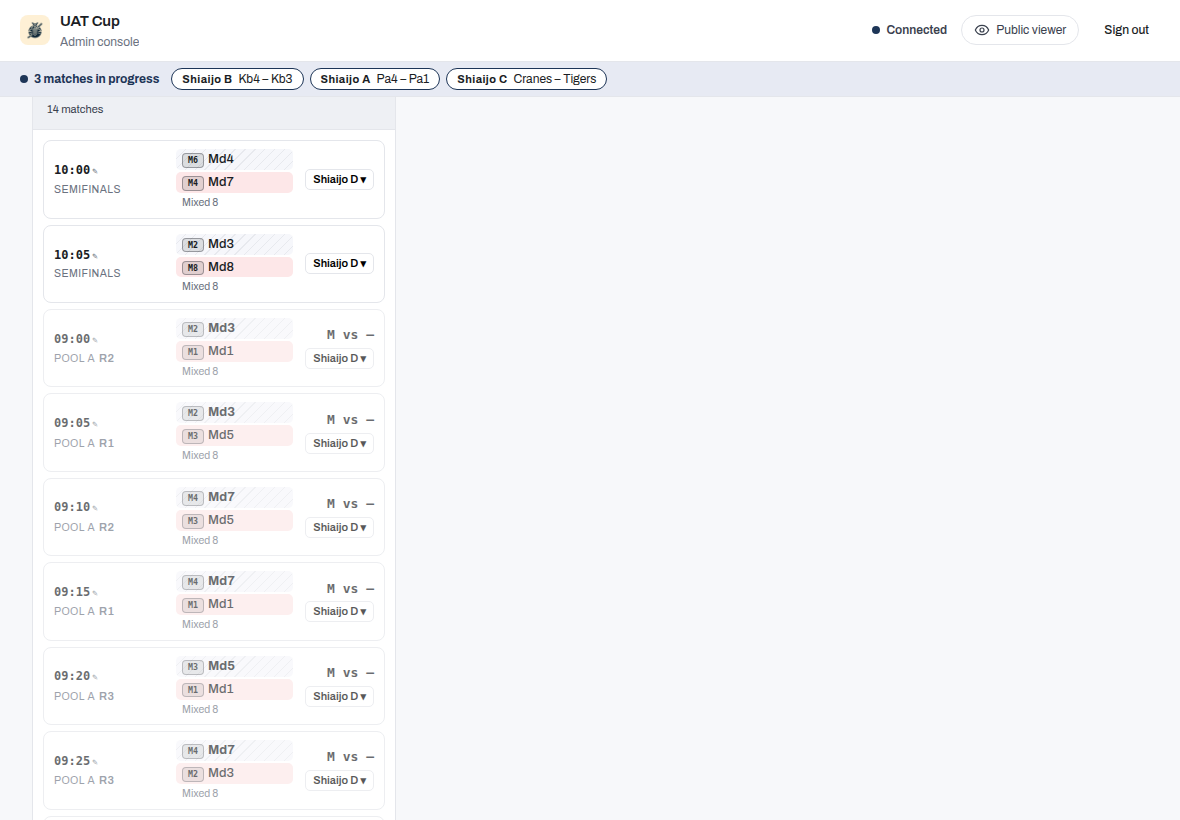Select team Md7 in 10:00 semifinal
Viewport: 1180px width, 820px height.
click(x=235, y=182)
